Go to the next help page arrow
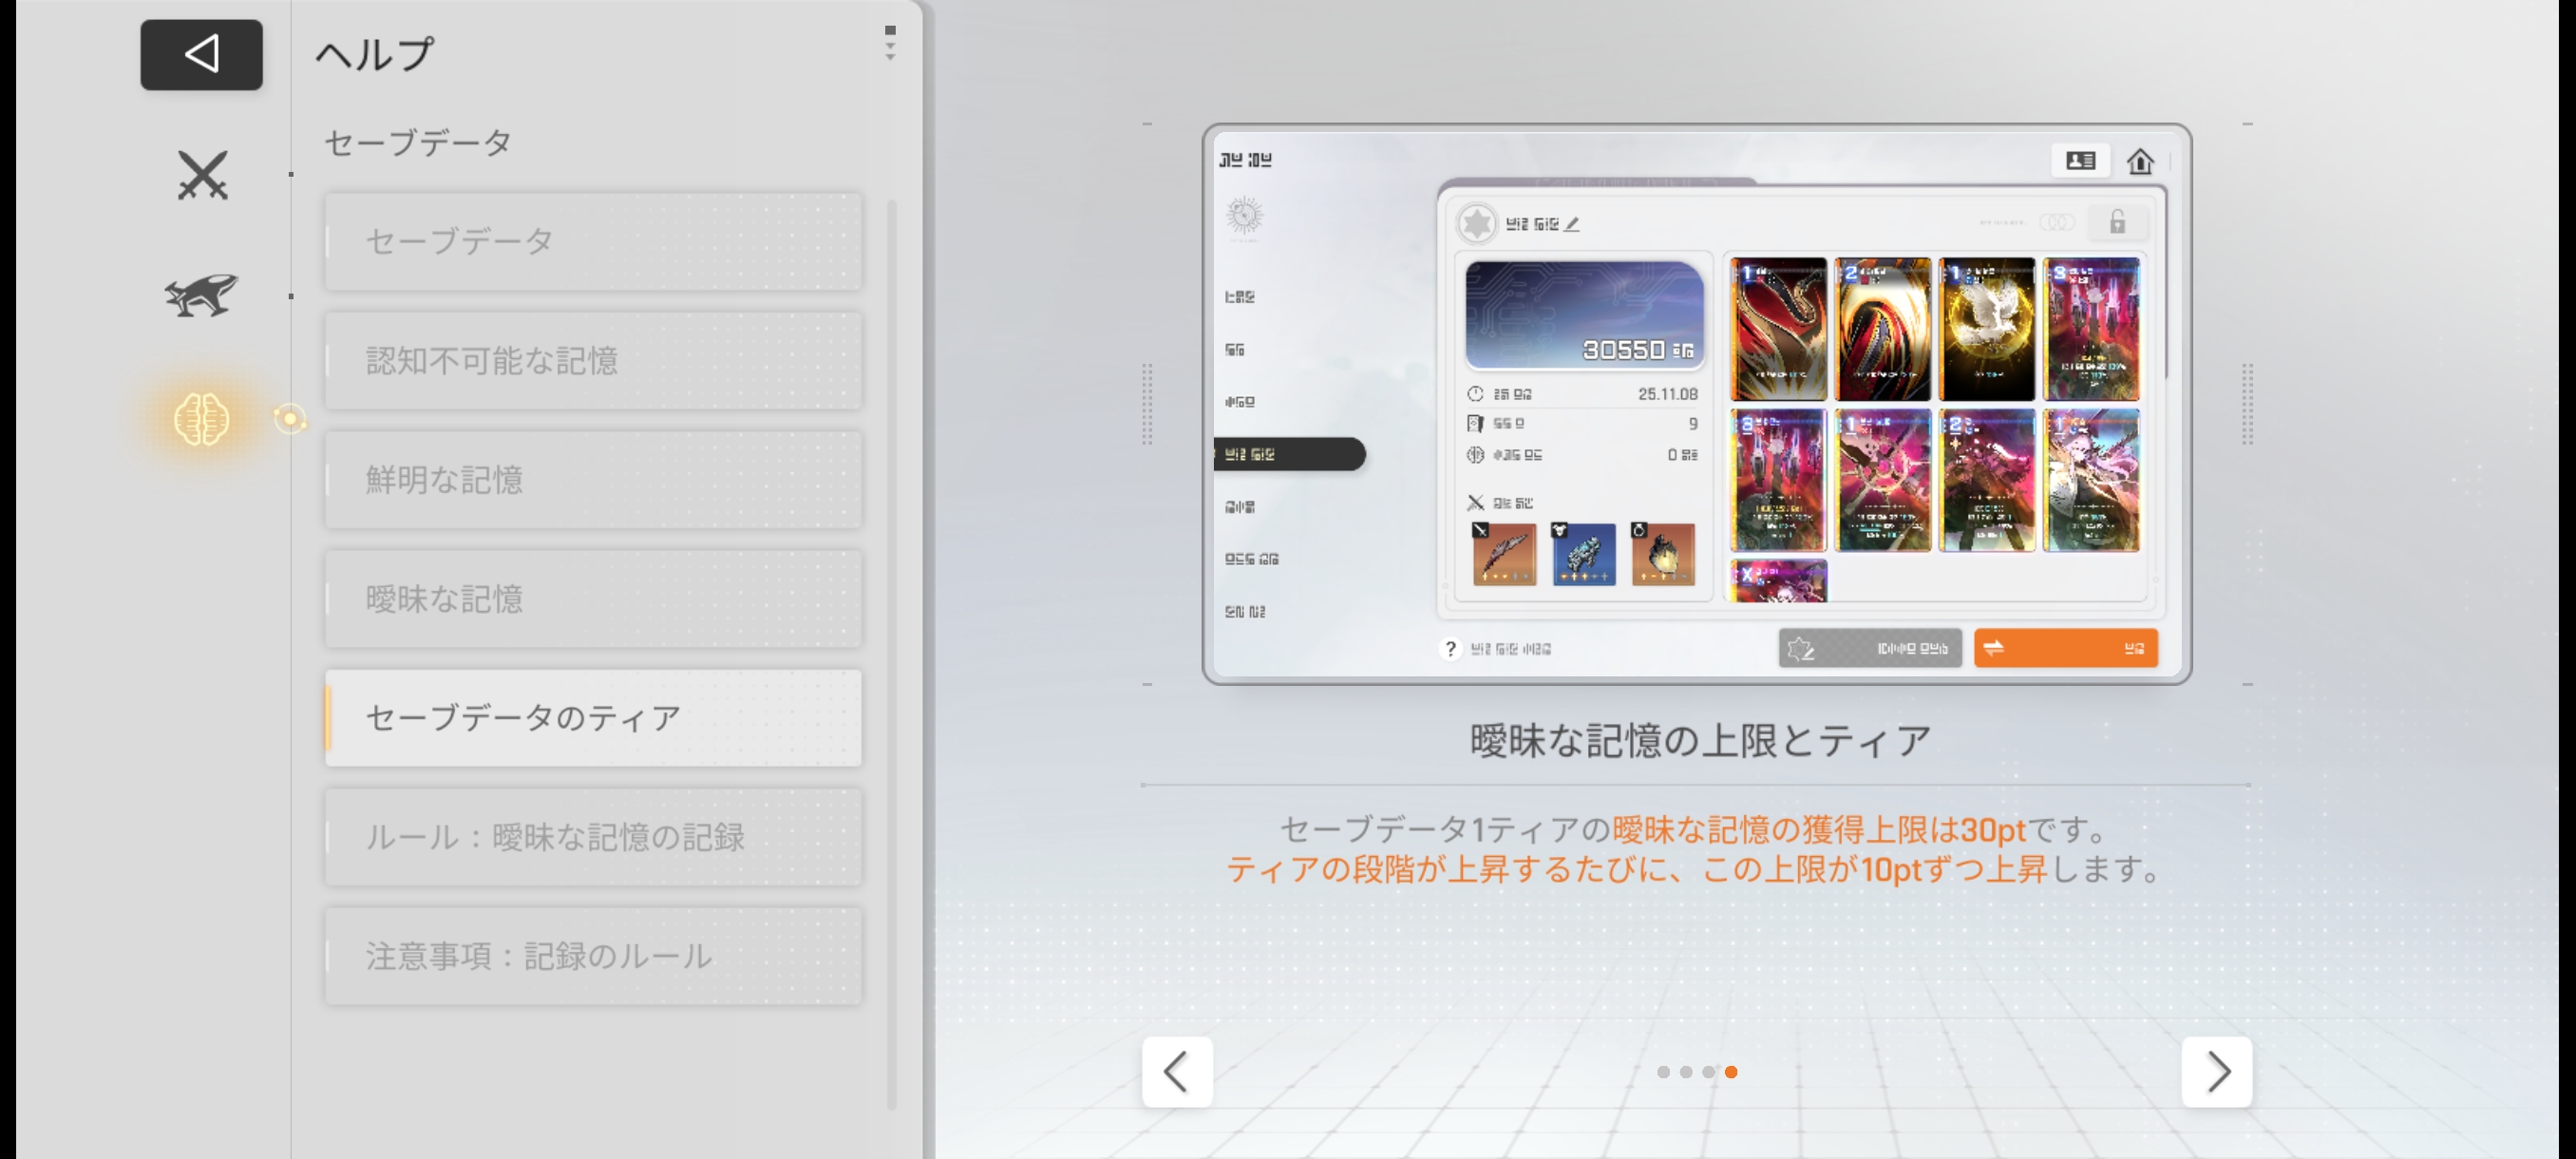The width and height of the screenshot is (2576, 1159). 2216,1072
